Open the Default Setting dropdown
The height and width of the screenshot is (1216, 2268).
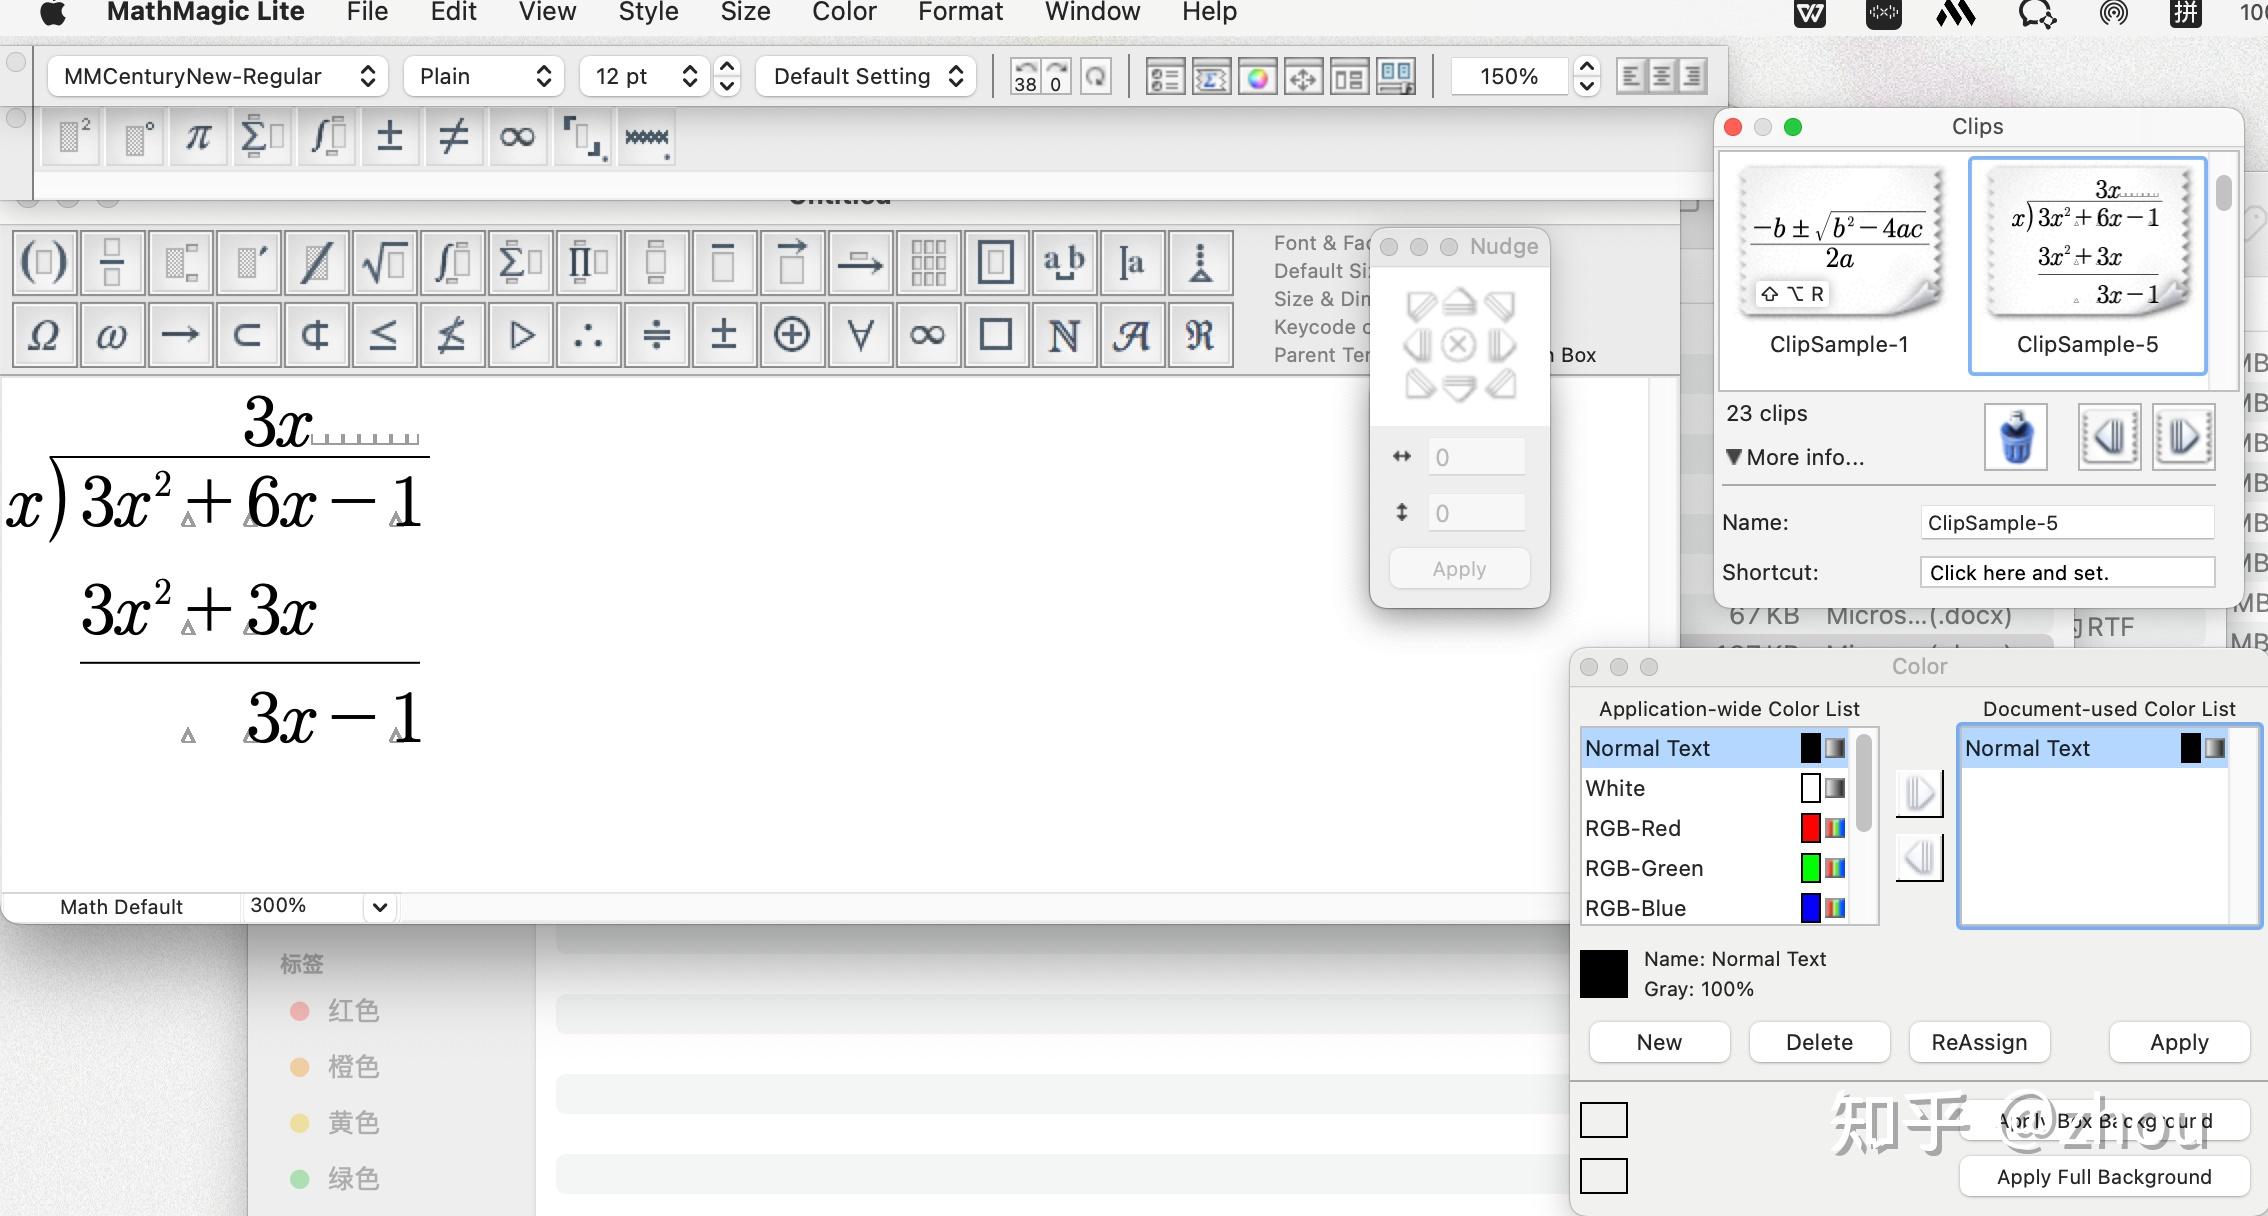tap(866, 76)
